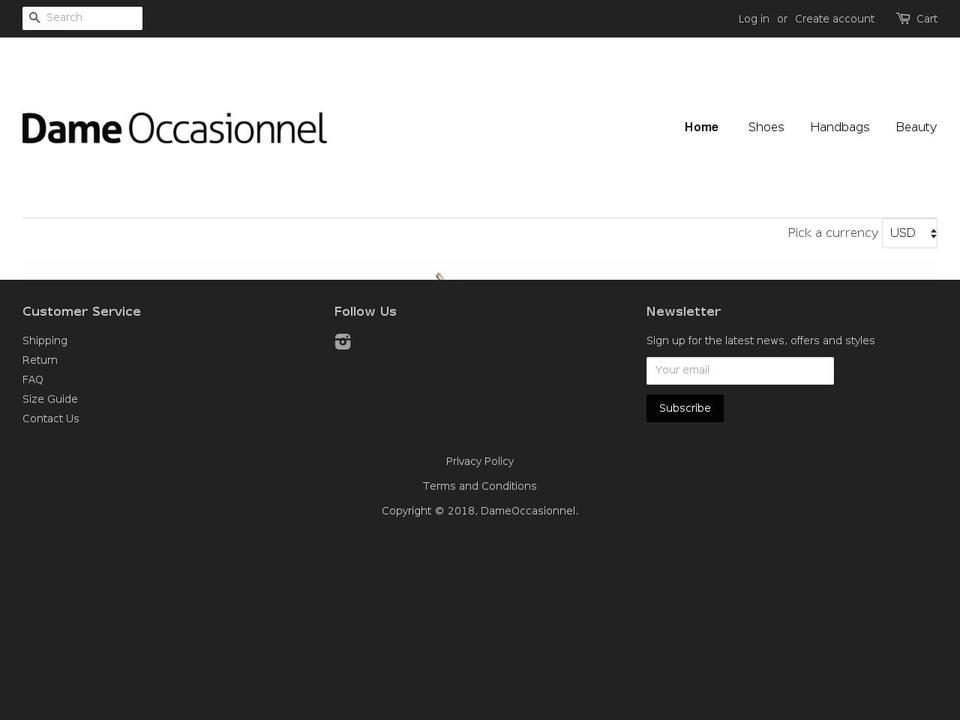This screenshot has width=960, height=720.
Task: Select the Beauty menu item
Action: pyautogui.click(x=916, y=127)
